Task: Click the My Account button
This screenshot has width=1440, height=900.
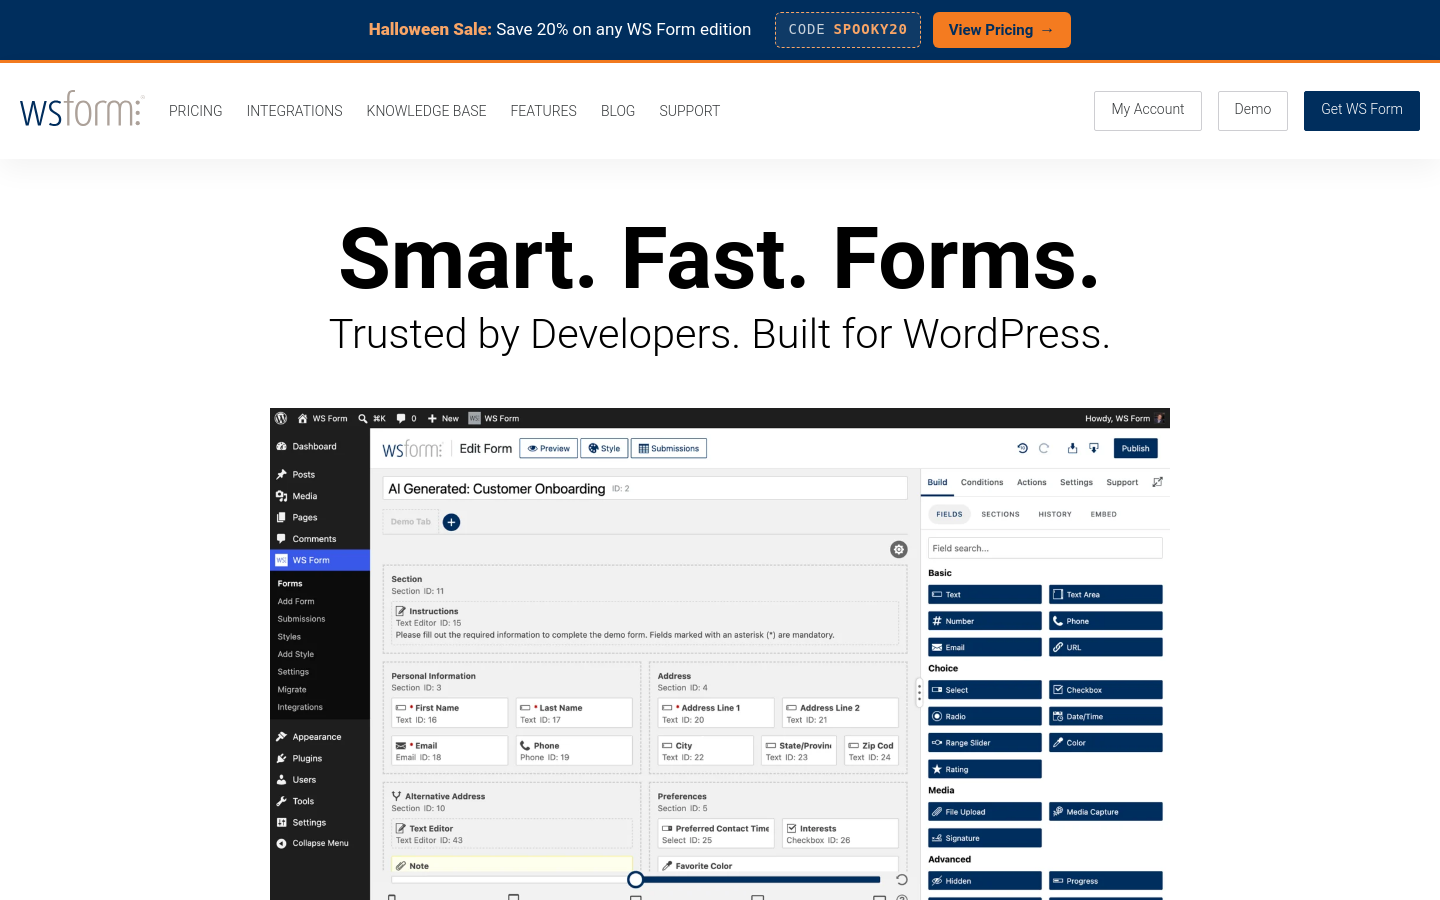Action: pyautogui.click(x=1148, y=110)
